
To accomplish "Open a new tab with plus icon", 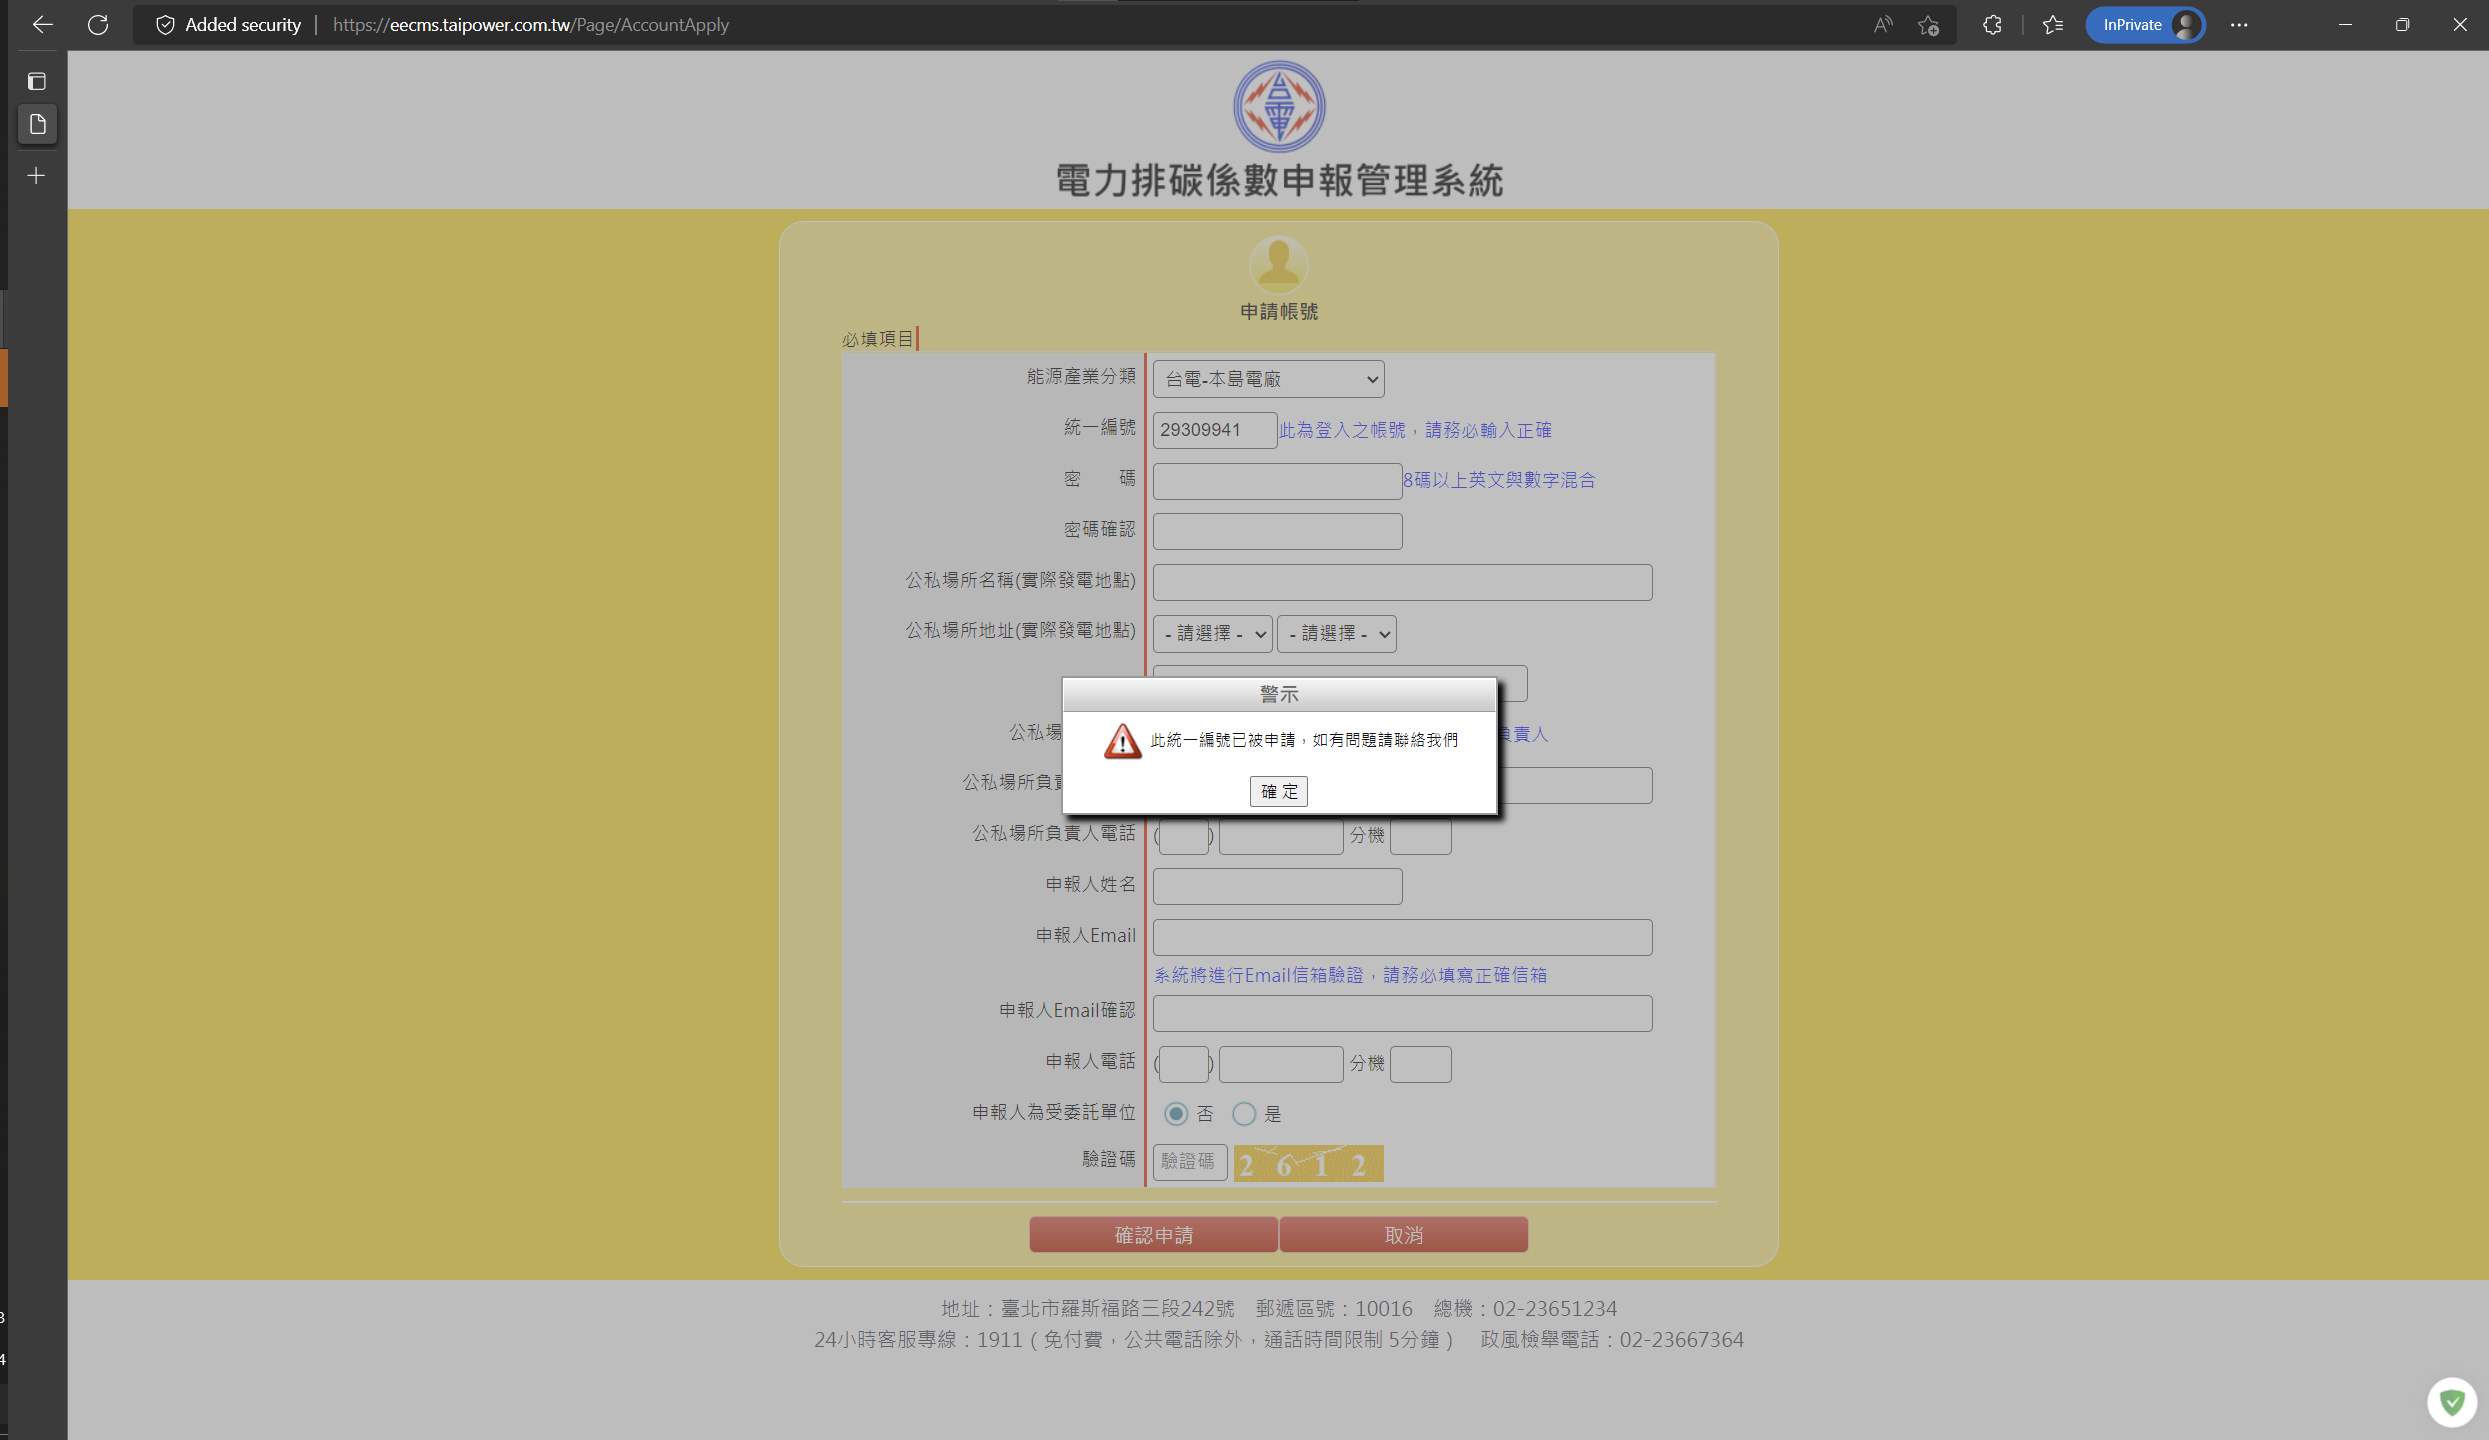I will coord(37,176).
